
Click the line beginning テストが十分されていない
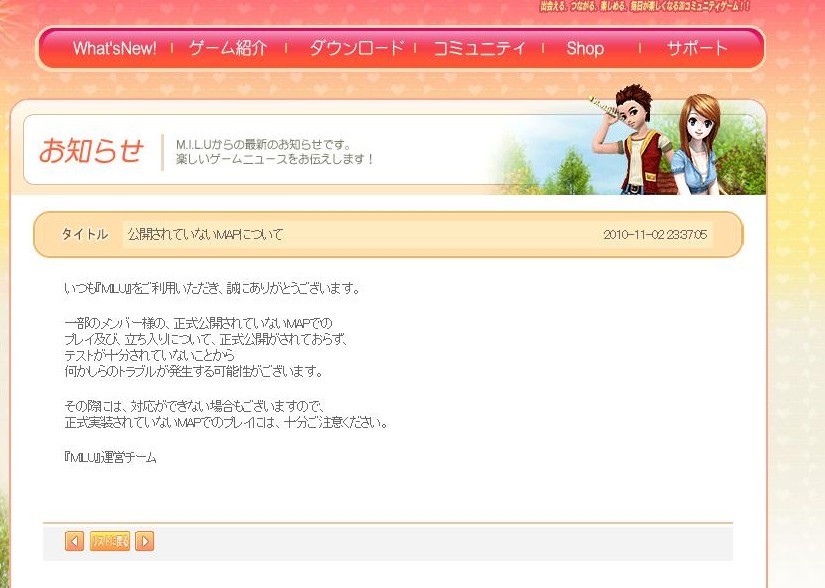[x=149, y=355]
